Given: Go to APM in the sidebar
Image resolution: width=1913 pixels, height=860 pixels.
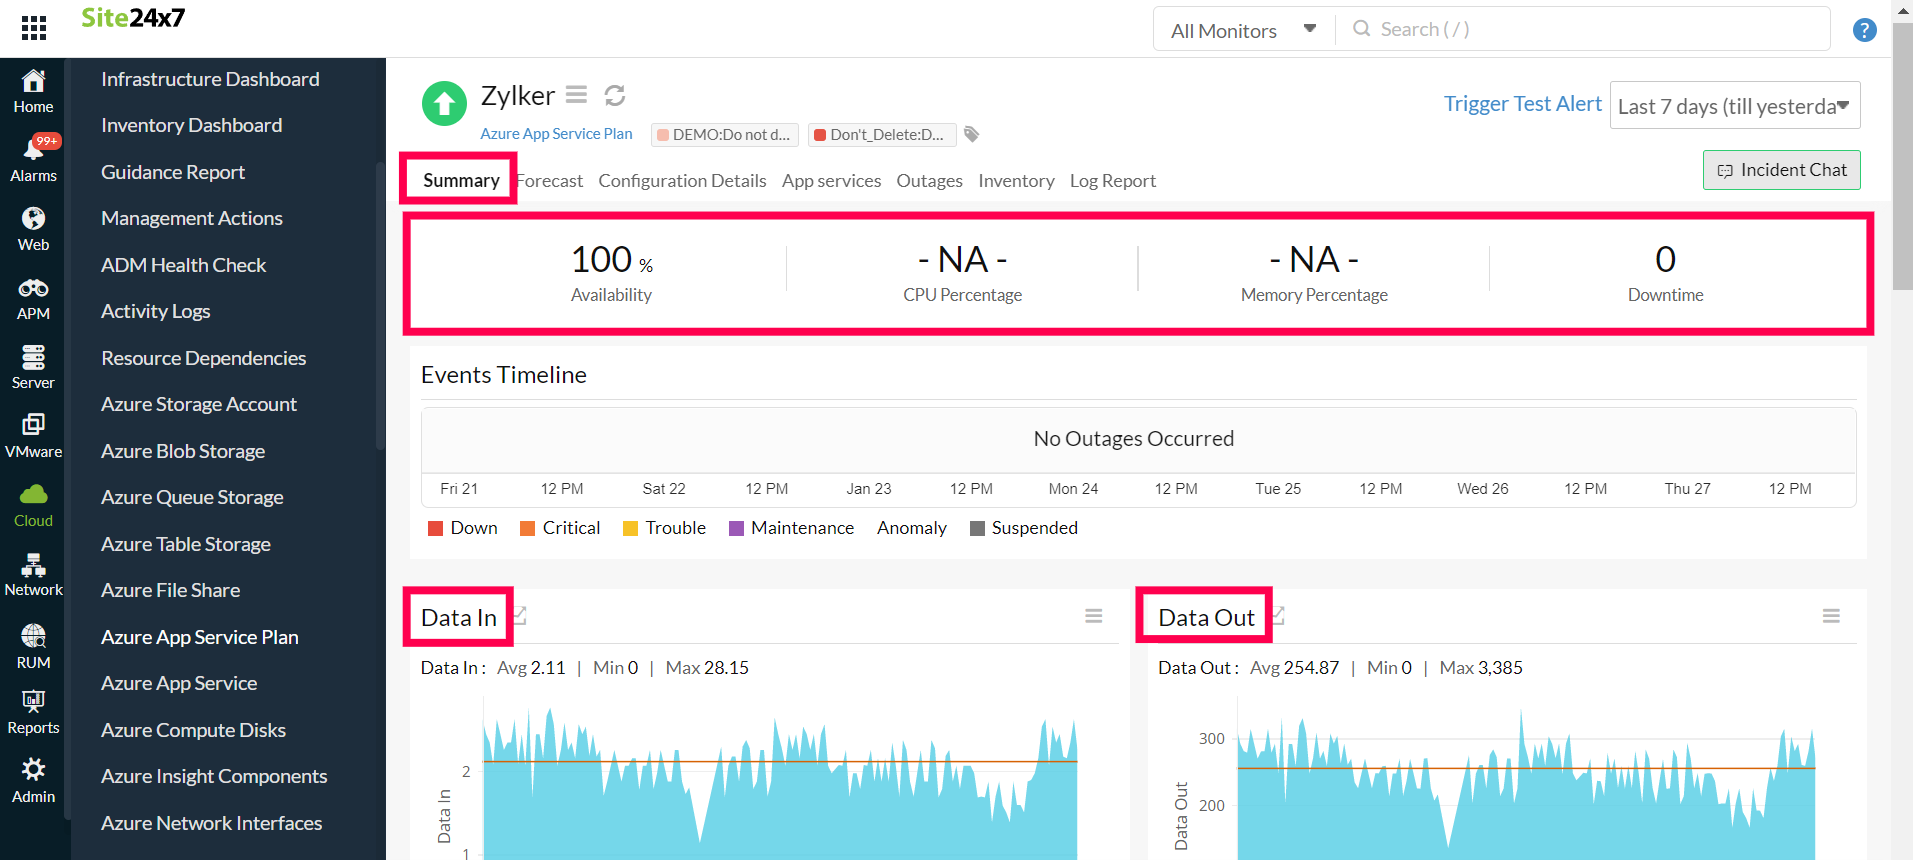Looking at the screenshot, I should tap(34, 299).
